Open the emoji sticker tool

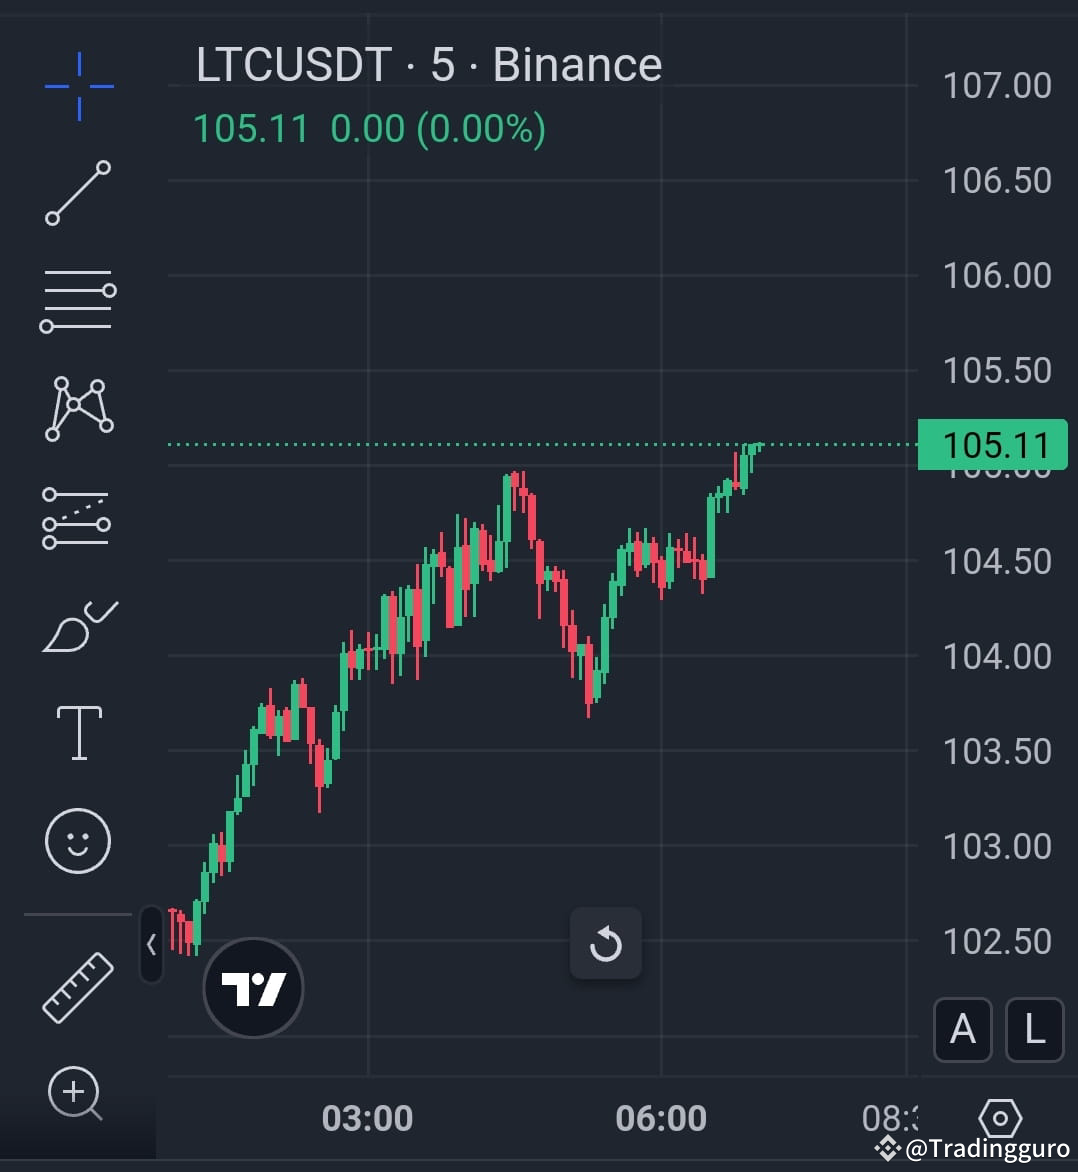point(78,841)
